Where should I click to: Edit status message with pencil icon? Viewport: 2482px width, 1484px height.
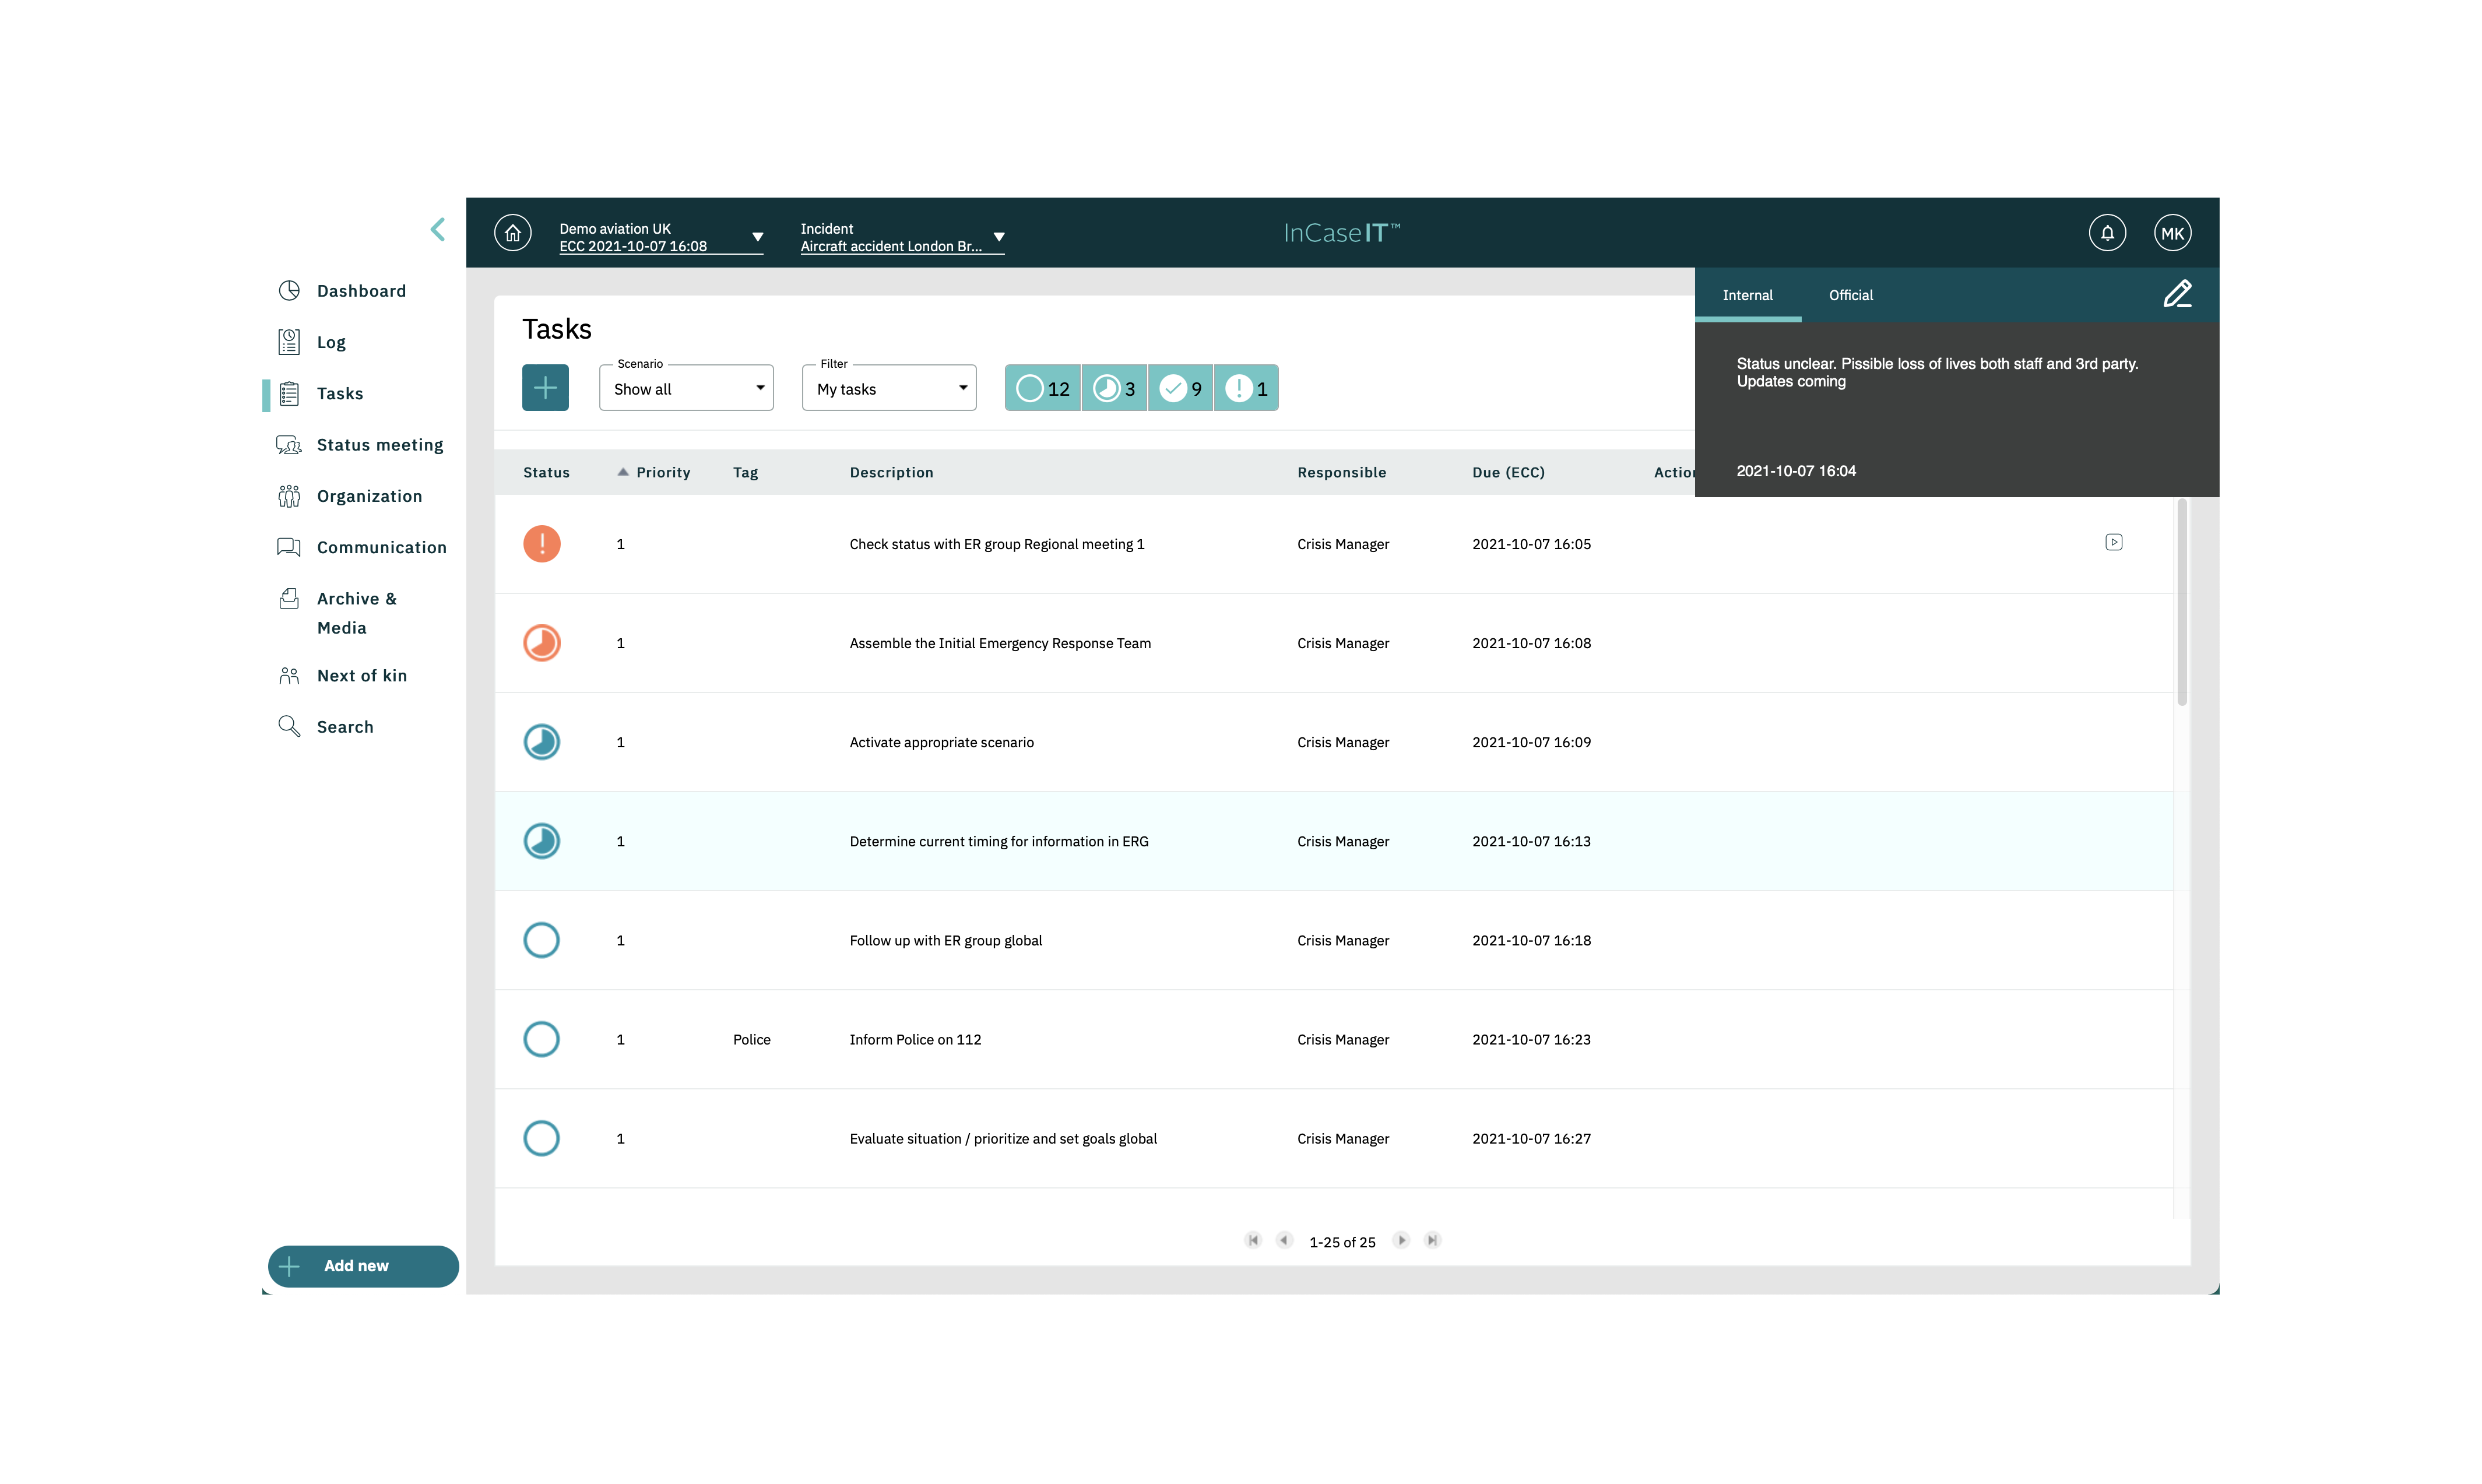click(2177, 294)
